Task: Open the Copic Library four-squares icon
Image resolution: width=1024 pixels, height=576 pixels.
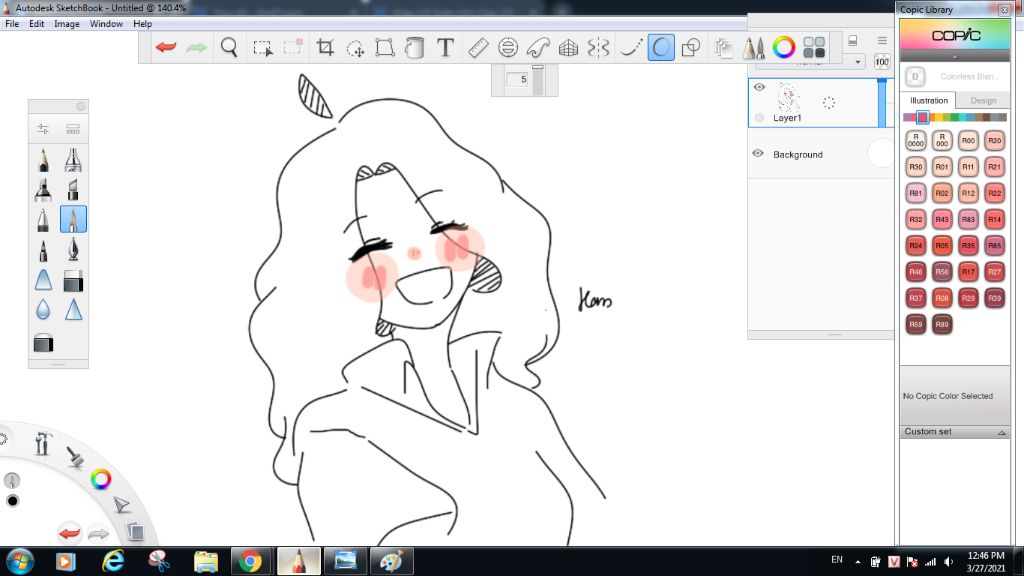Action: [x=814, y=47]
